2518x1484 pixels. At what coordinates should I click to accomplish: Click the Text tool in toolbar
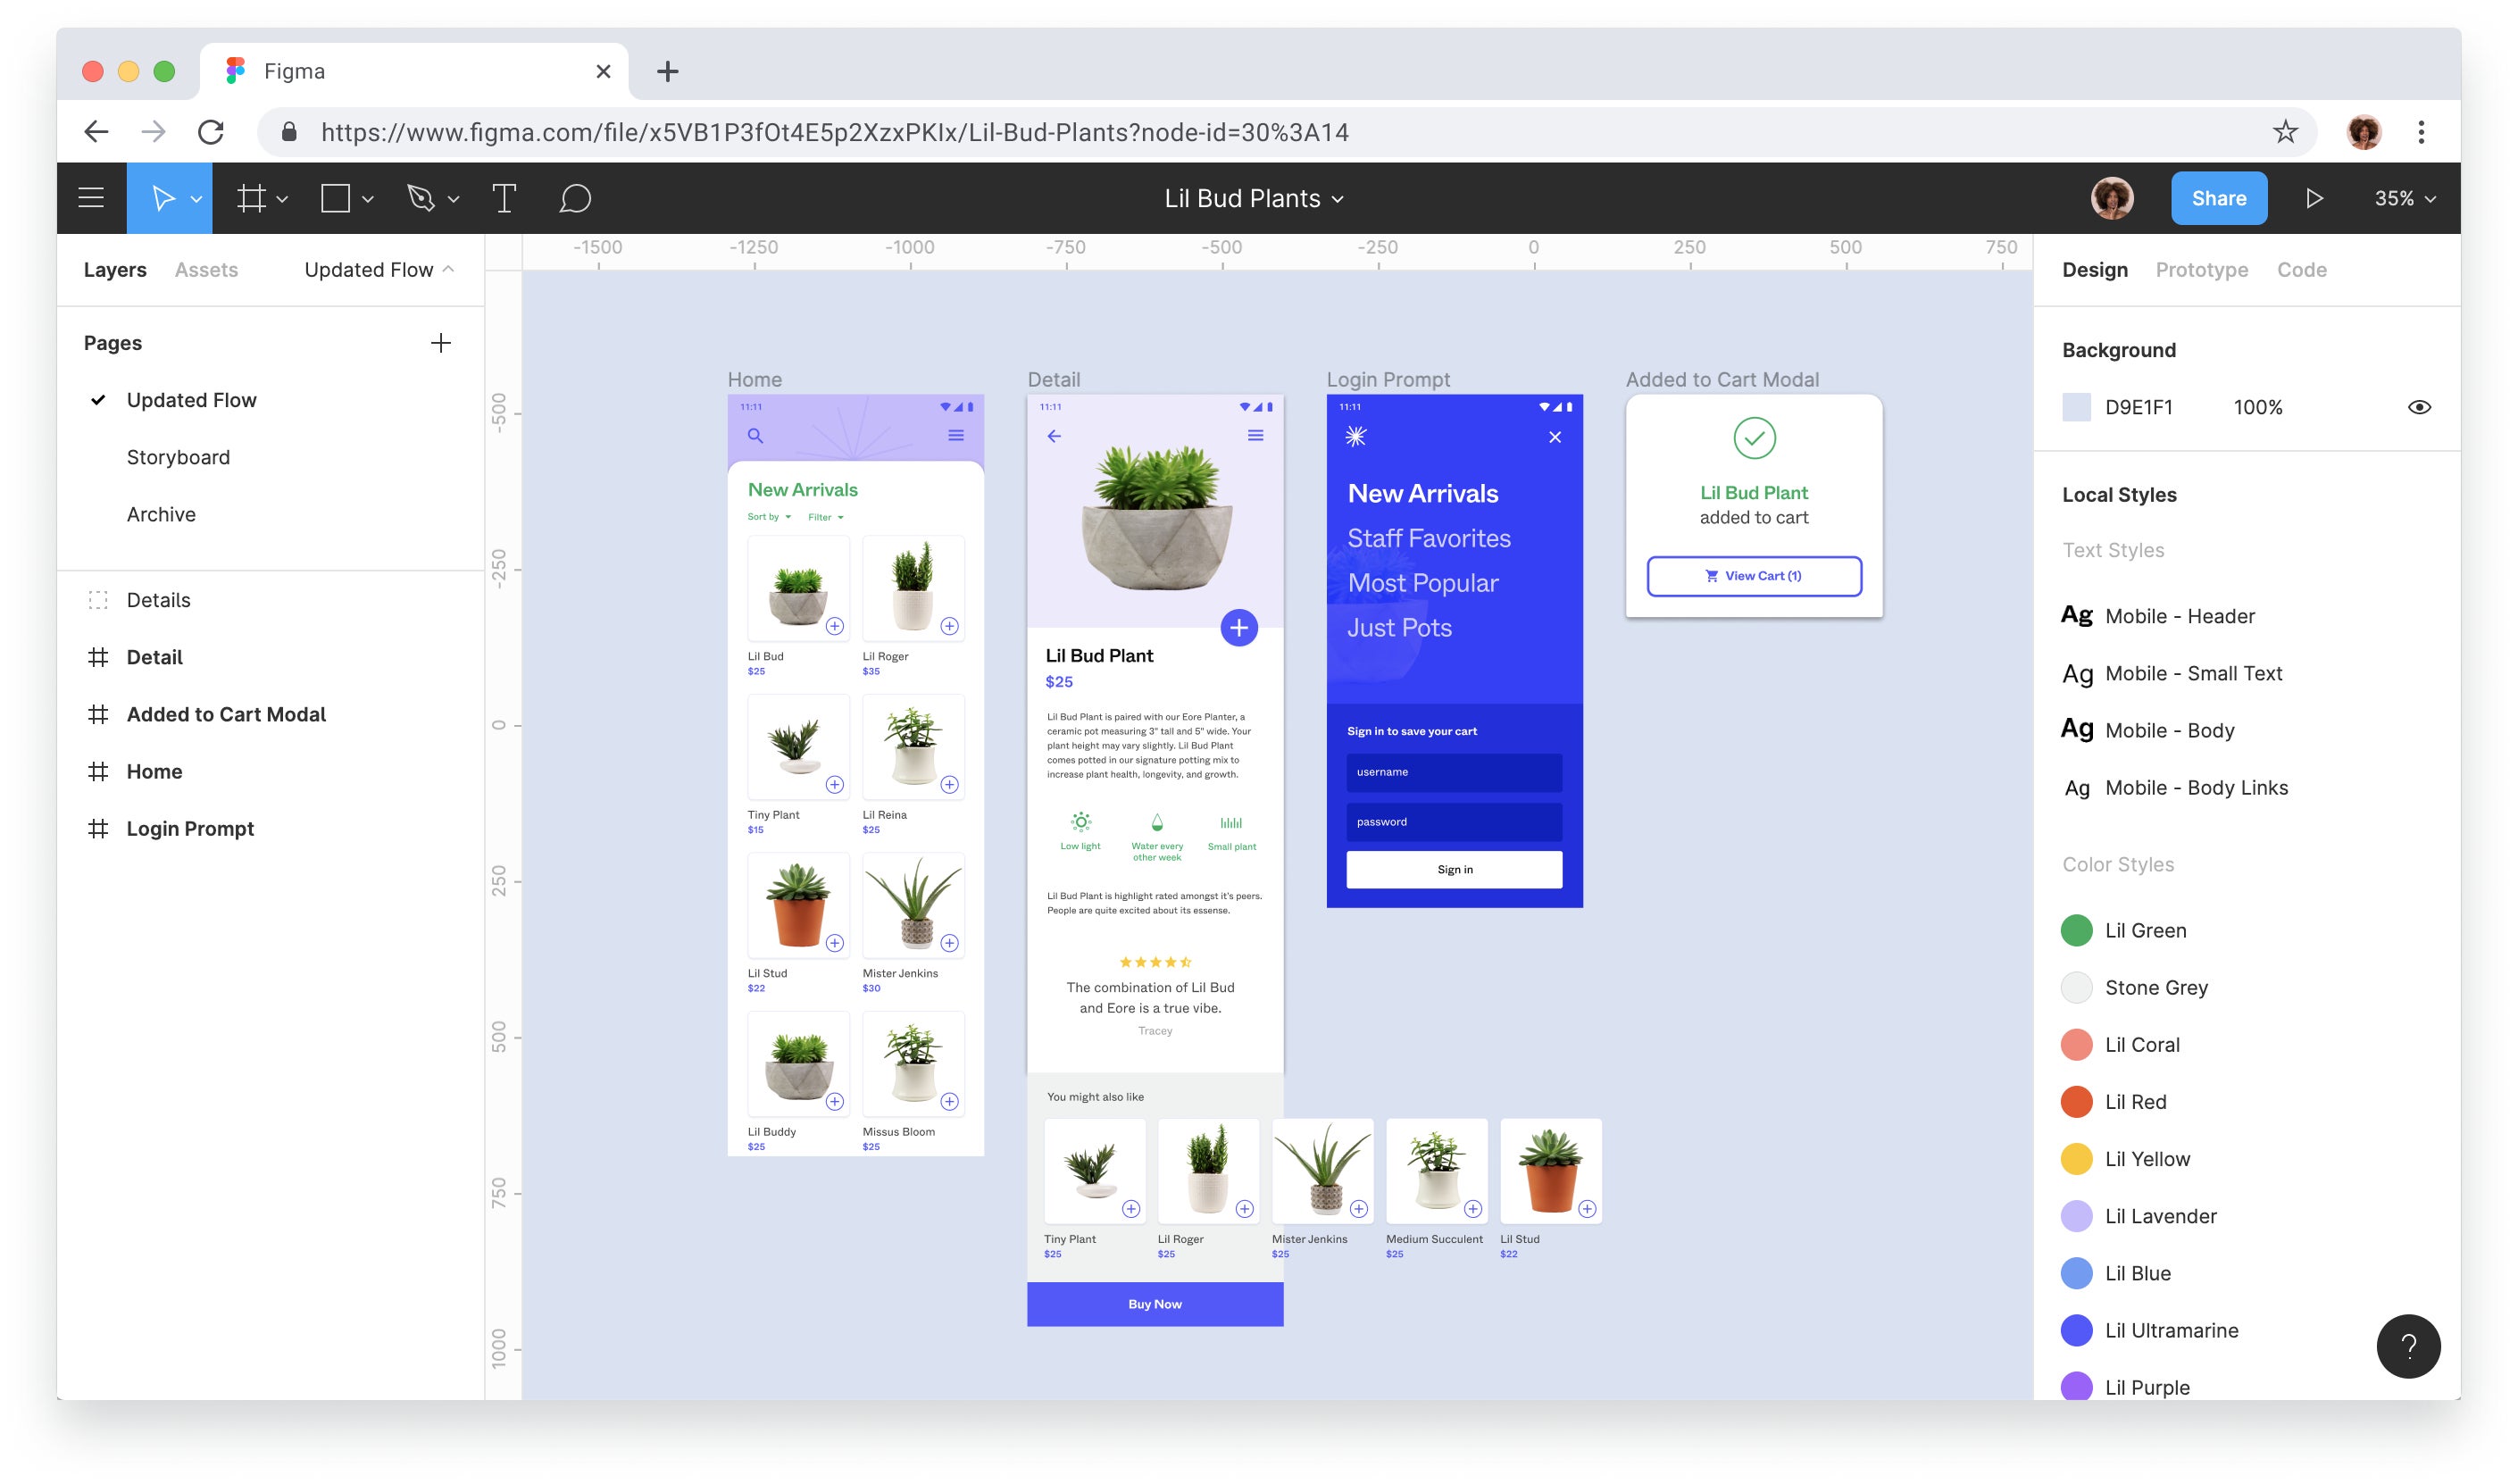(x=502, y=198)
